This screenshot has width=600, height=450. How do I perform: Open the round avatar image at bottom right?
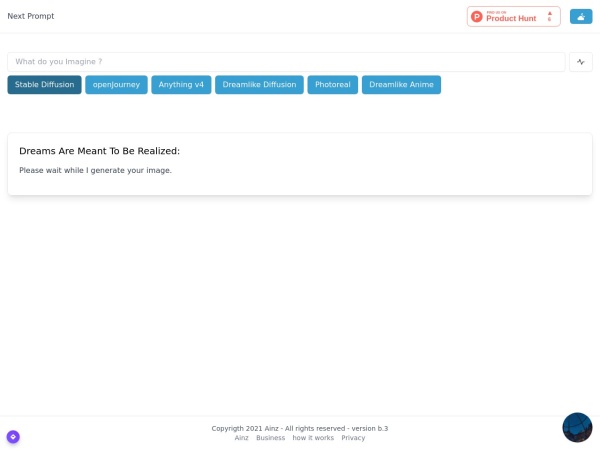tap(577, 427)
